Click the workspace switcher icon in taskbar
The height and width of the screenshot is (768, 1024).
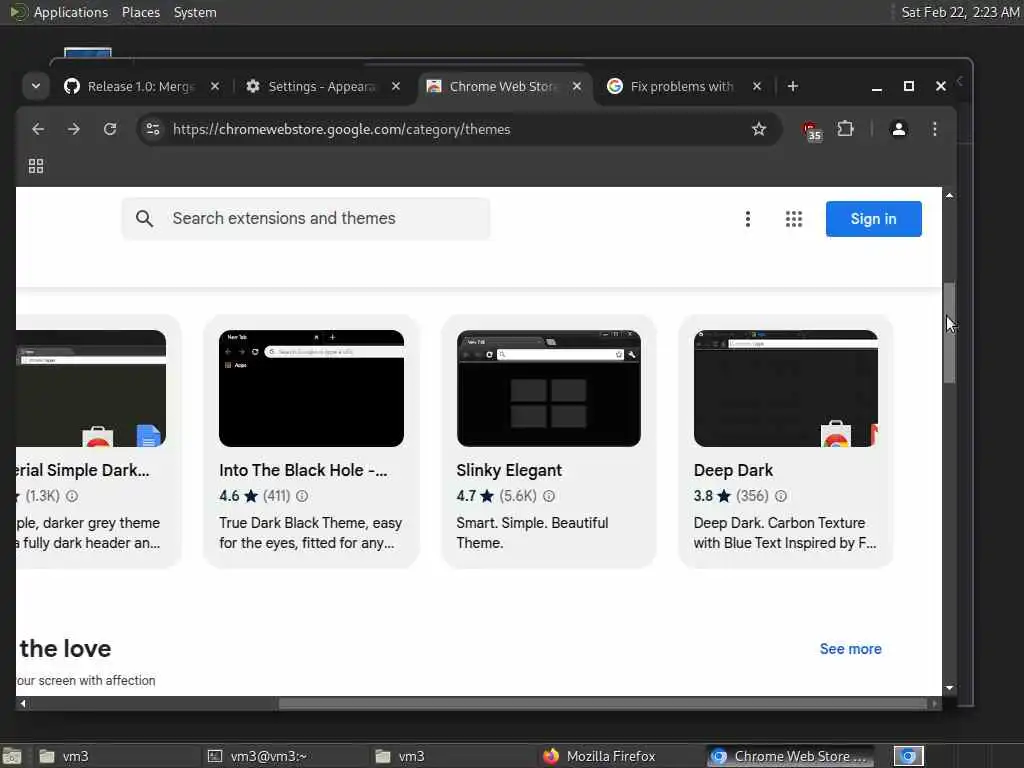[x=908, y=756]
